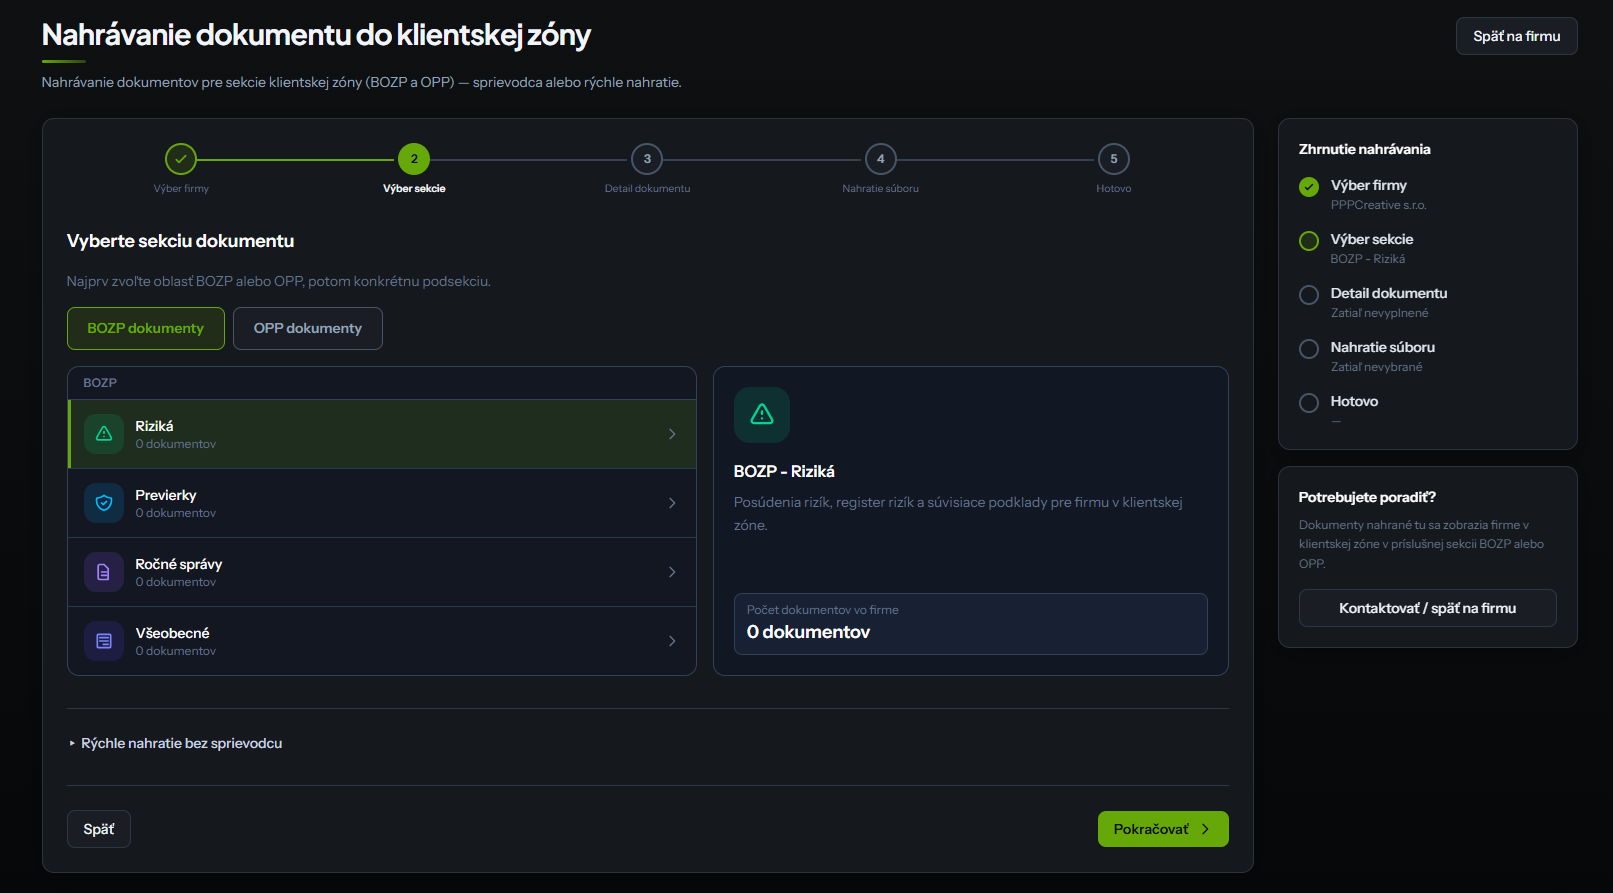The image size is (1613, 893).
Task: Select the BOZP dokumenty tab
Action: [x=146, y=328]
